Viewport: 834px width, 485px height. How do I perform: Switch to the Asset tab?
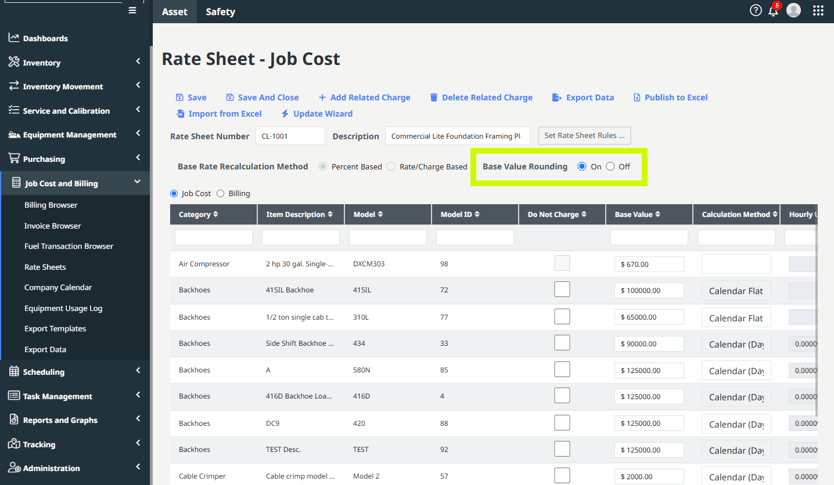click(174, 11)
